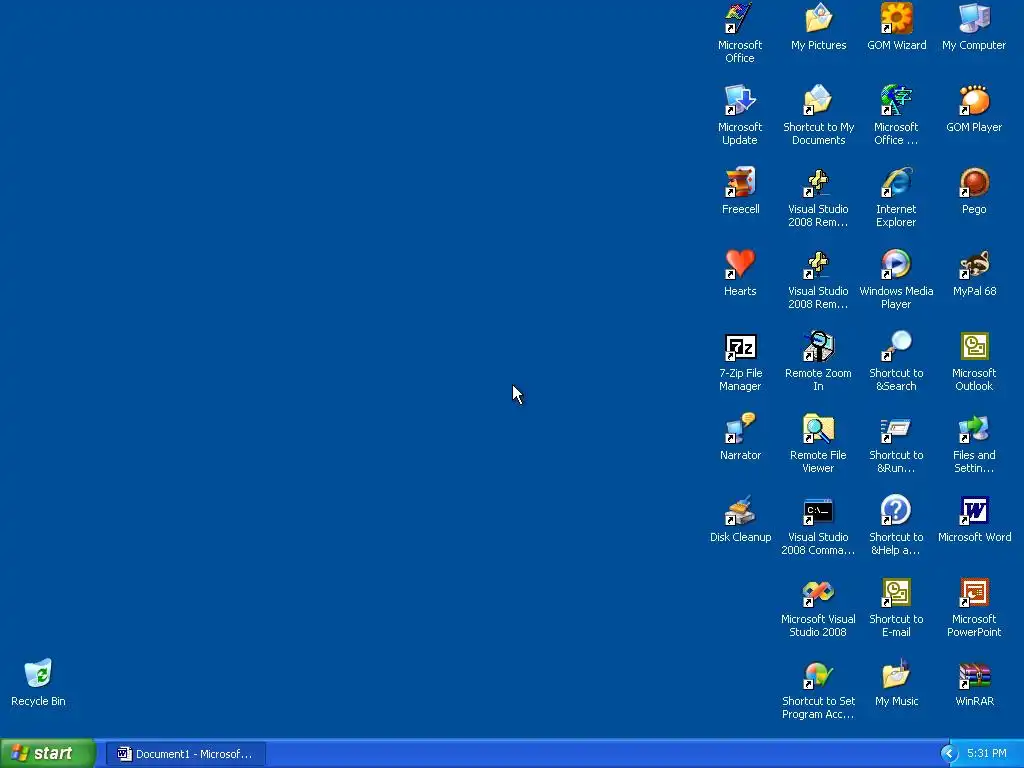Restore the Document1 Microsoft Word taskbar button
Image resolution: width=1024 pixels, height=768 pixels.
(185, 754)
